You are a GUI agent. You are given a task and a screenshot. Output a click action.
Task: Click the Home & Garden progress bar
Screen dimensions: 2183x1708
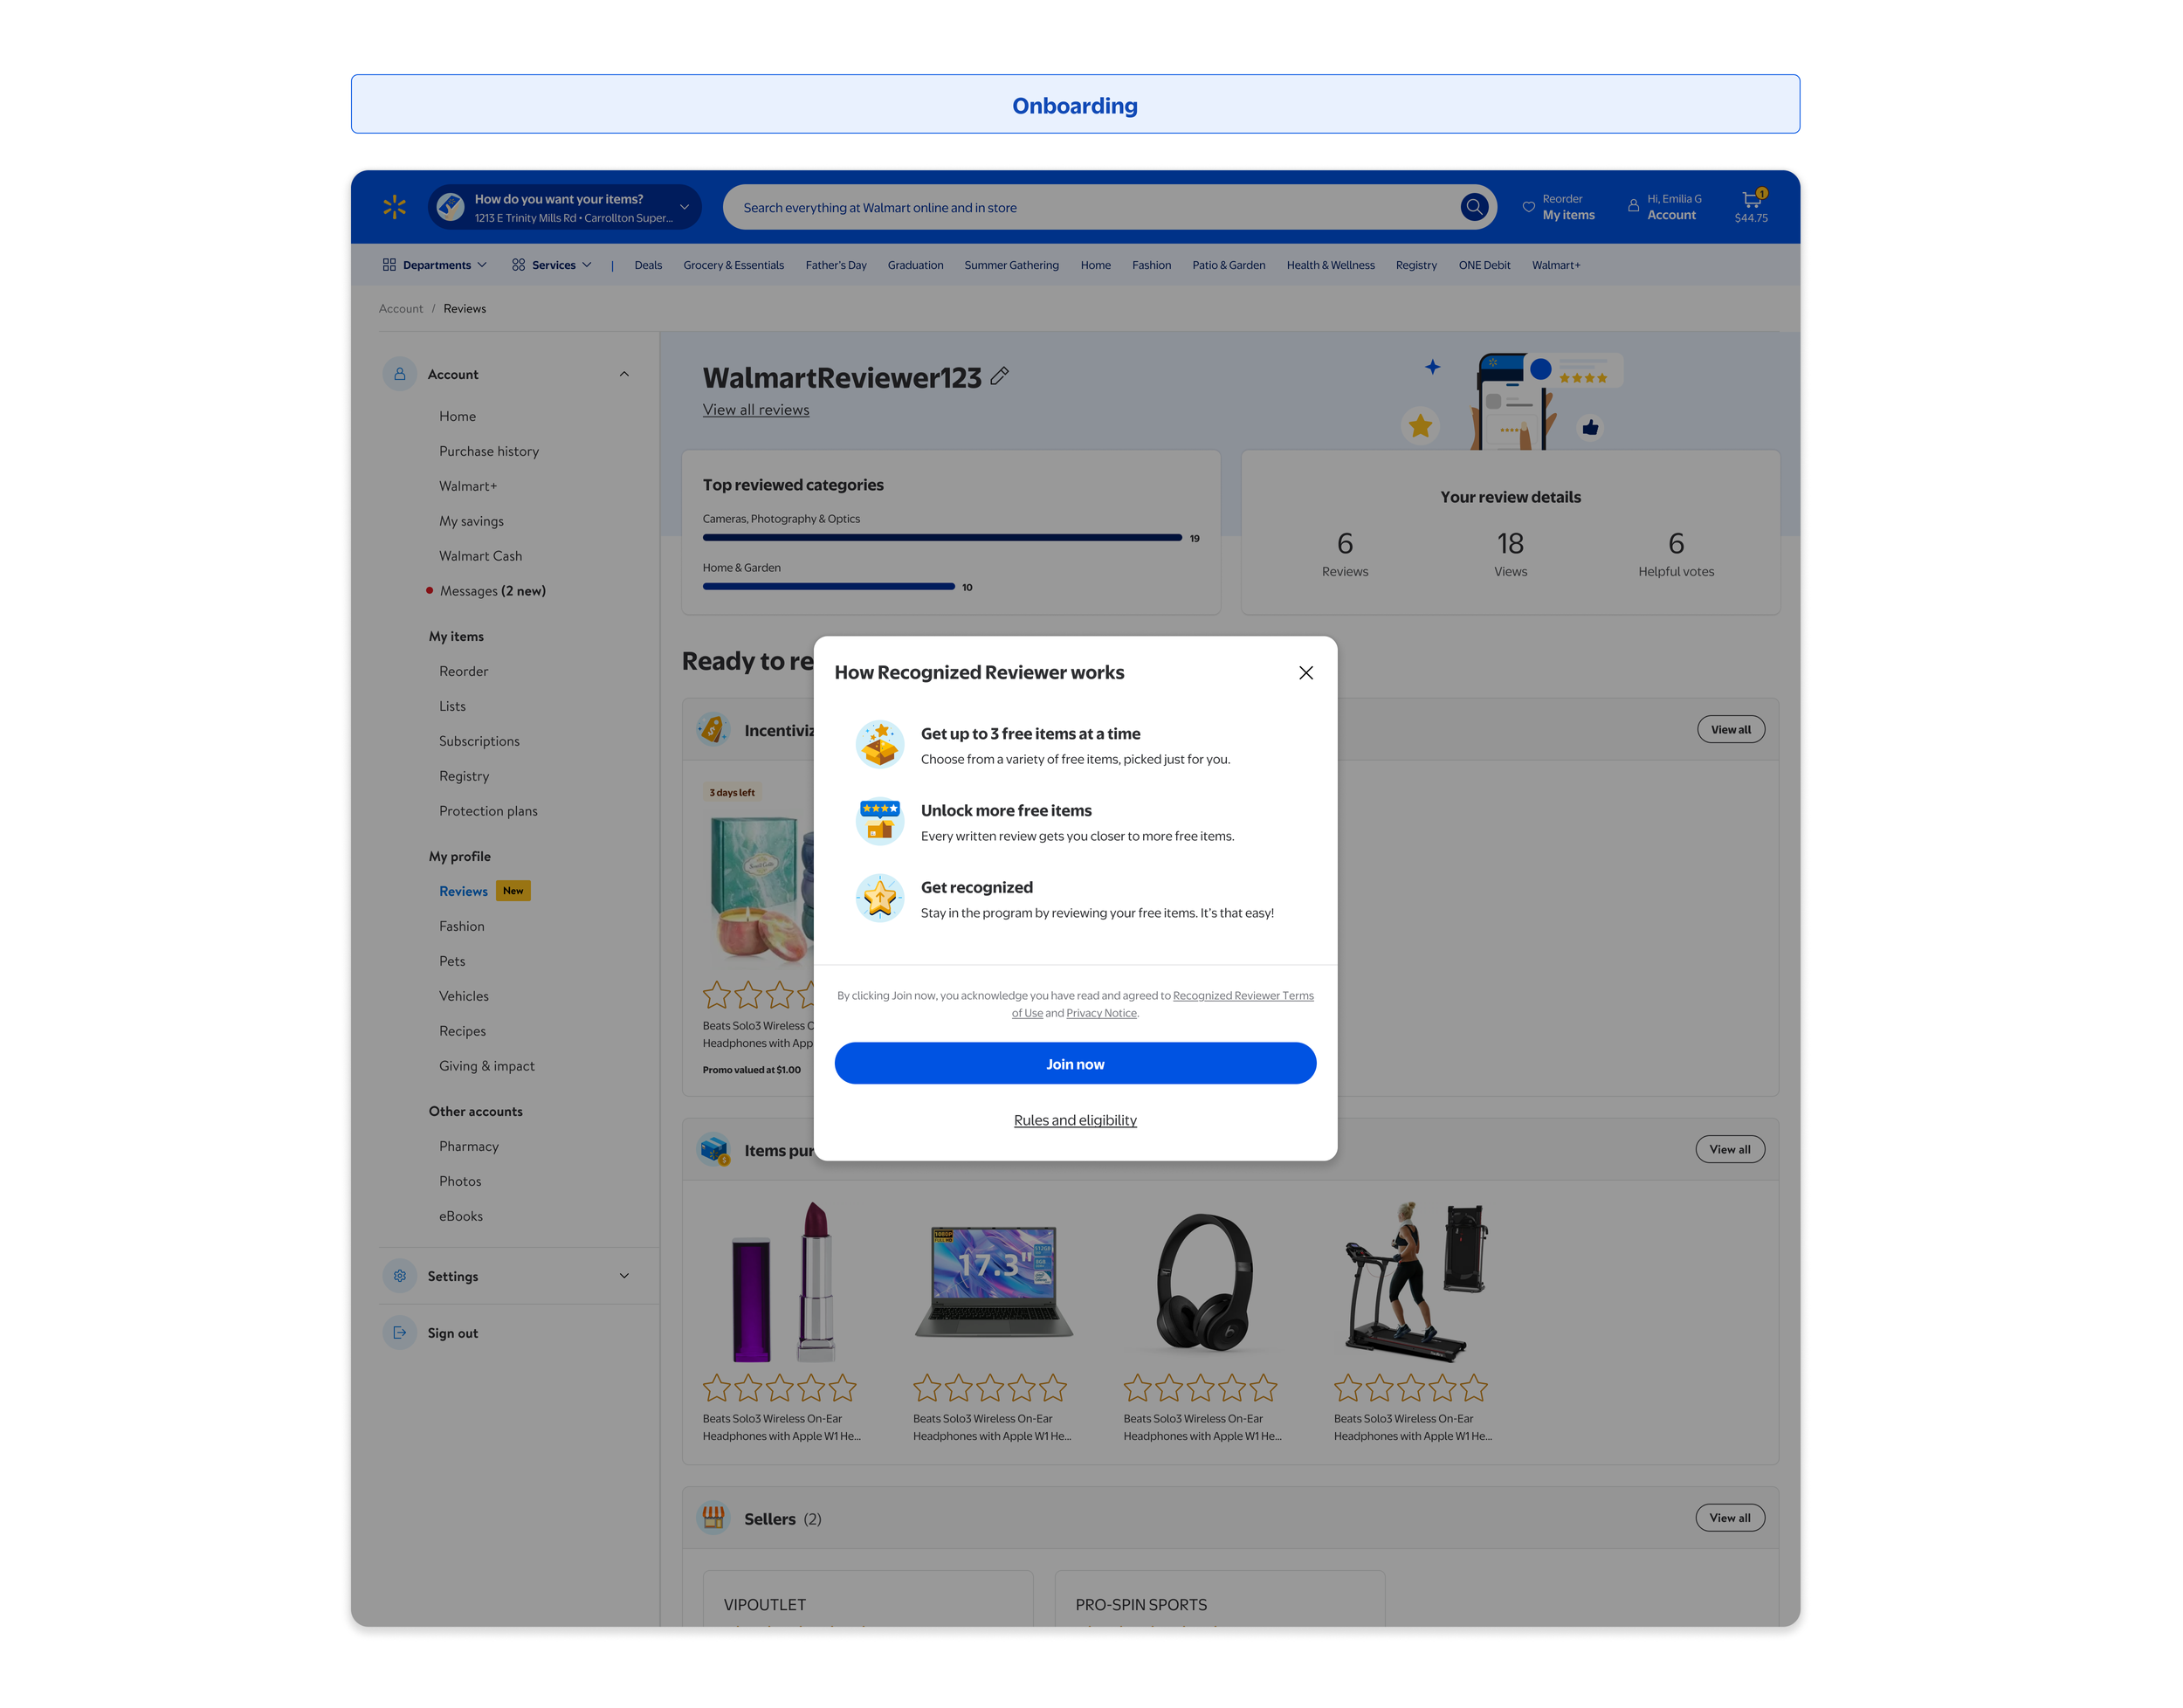(828, 587)
